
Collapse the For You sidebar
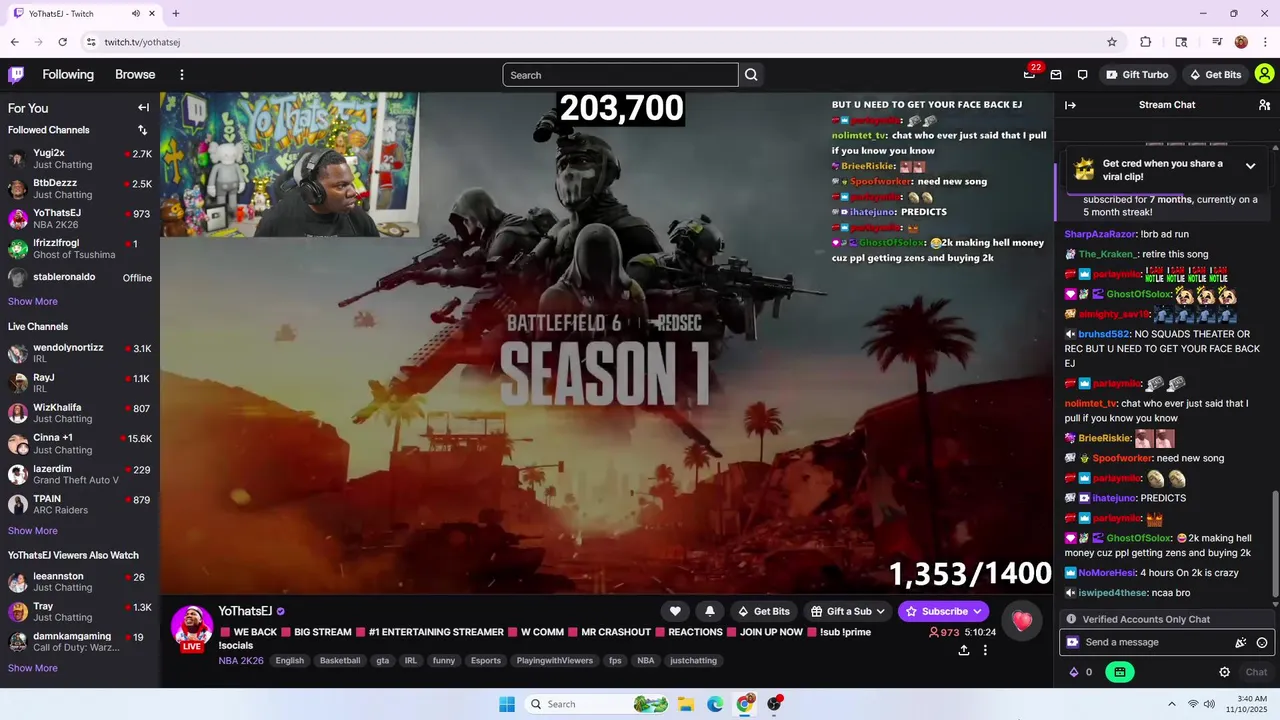[143, 108]
